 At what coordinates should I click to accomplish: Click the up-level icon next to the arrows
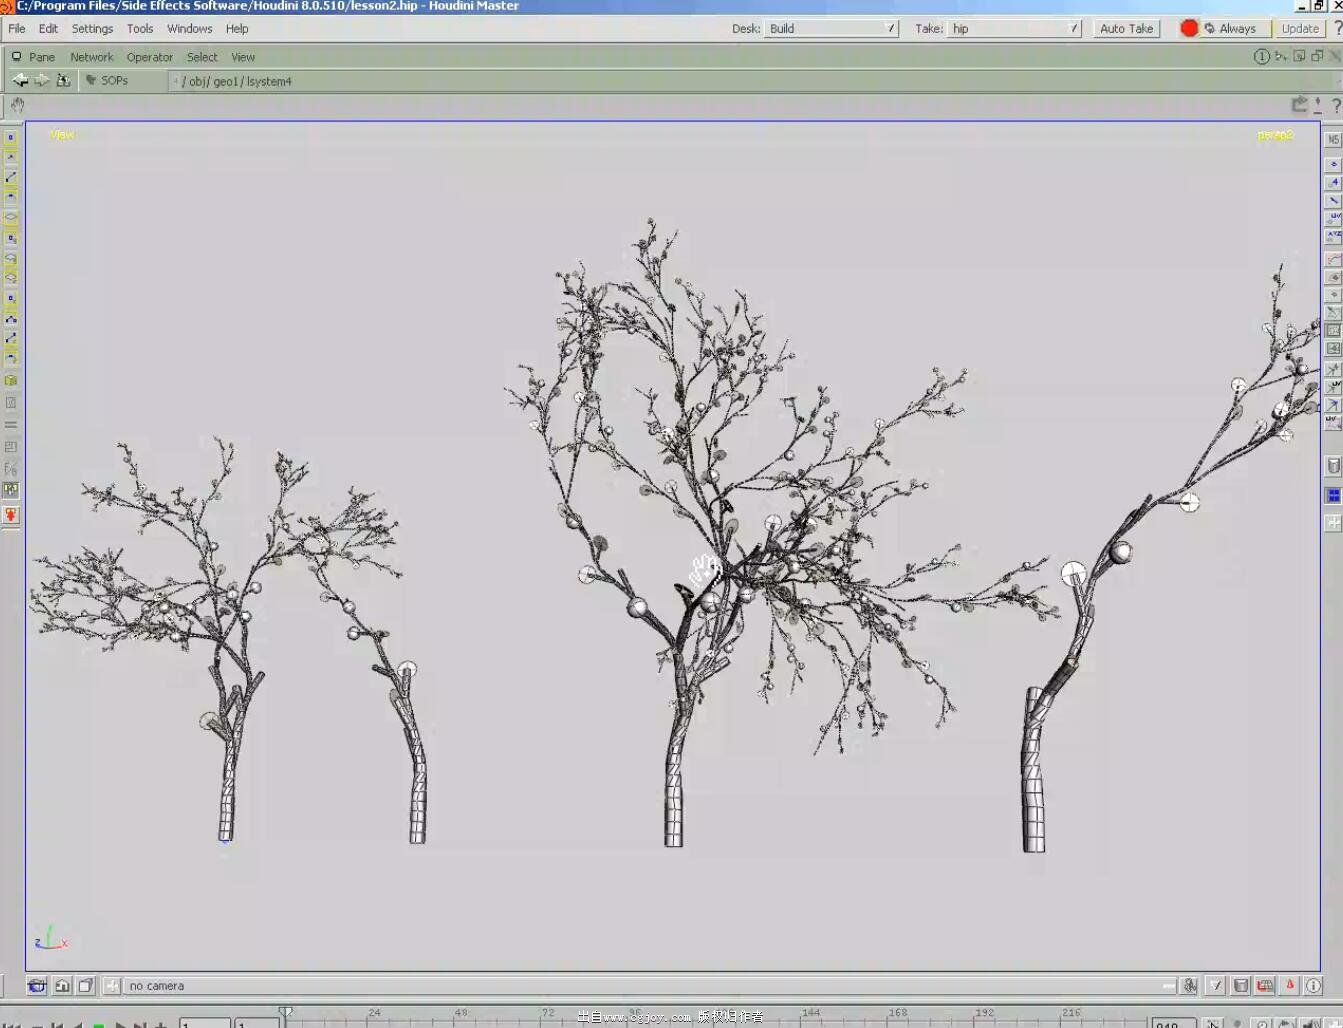tap(64, 80)
